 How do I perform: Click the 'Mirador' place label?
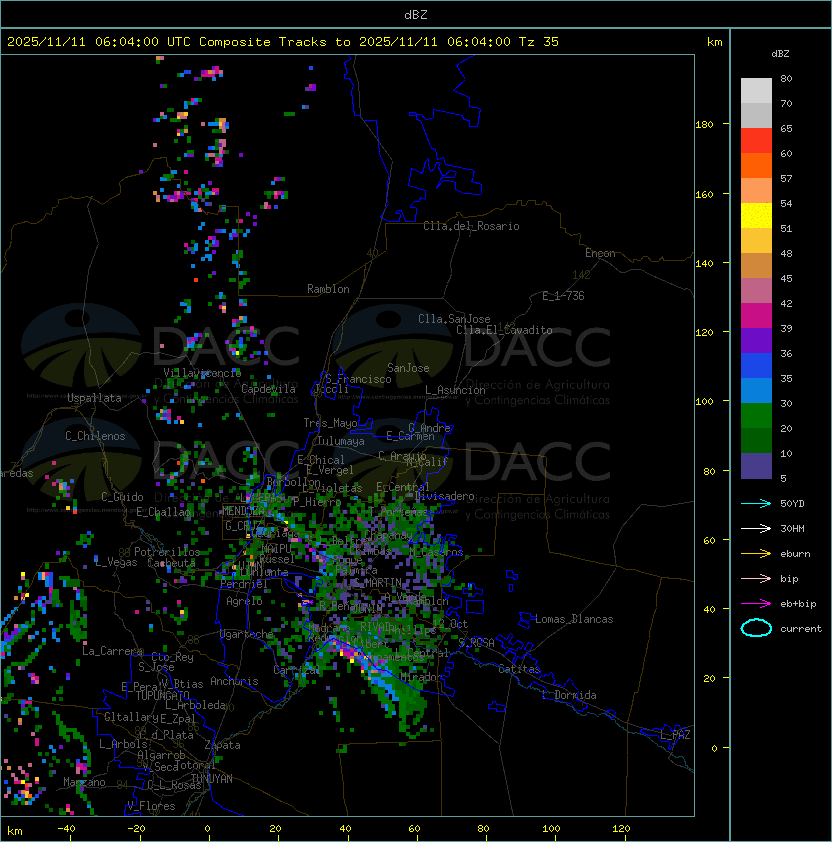tap(422, 677)
